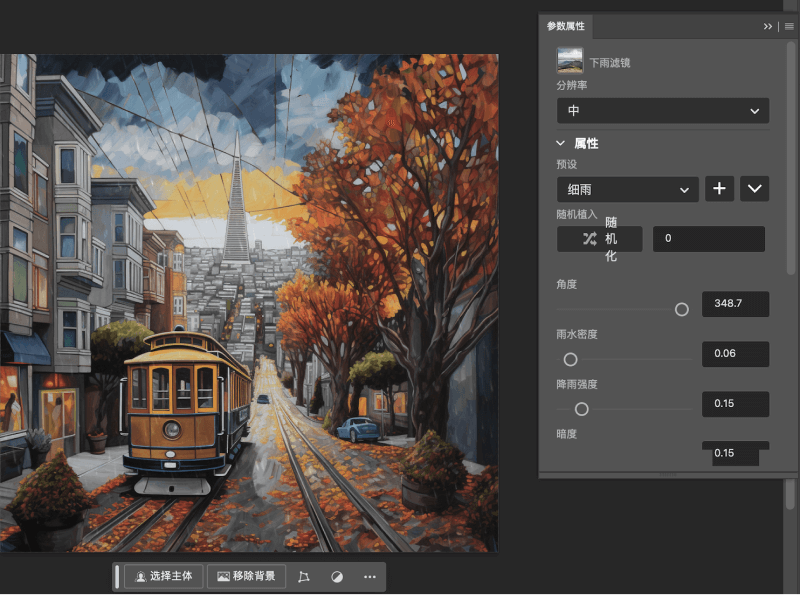
Task: Open the 预设 dropdown showing 细雨
Action: point(627,189)
